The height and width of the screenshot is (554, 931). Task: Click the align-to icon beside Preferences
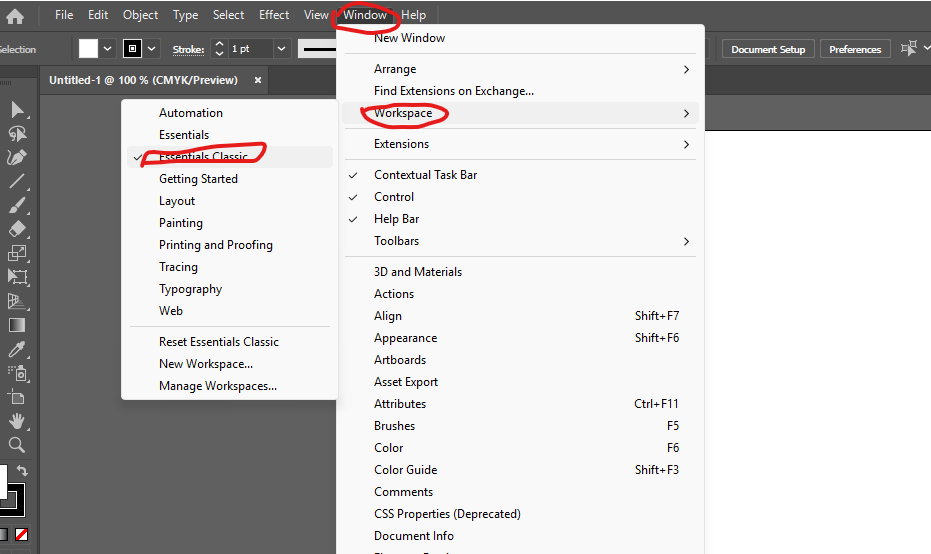point(908,49)
